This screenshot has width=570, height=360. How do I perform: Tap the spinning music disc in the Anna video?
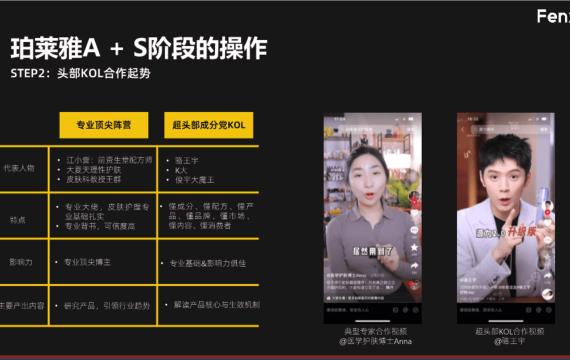coord(414,285)
